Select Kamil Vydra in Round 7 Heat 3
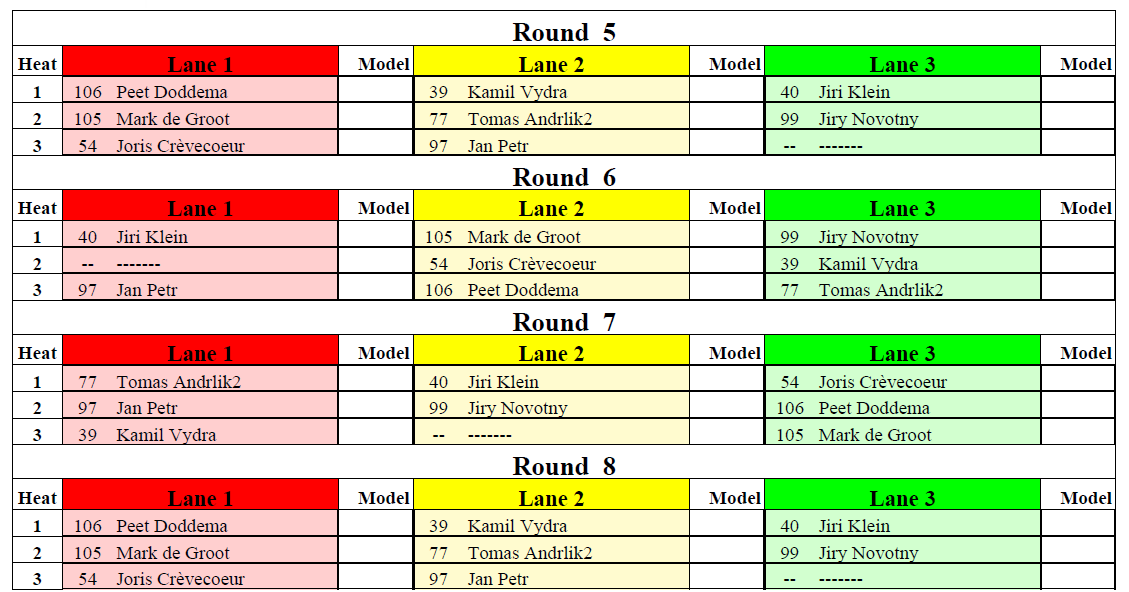The height and width of the screenshot is (592, 1129). (166, 435)
